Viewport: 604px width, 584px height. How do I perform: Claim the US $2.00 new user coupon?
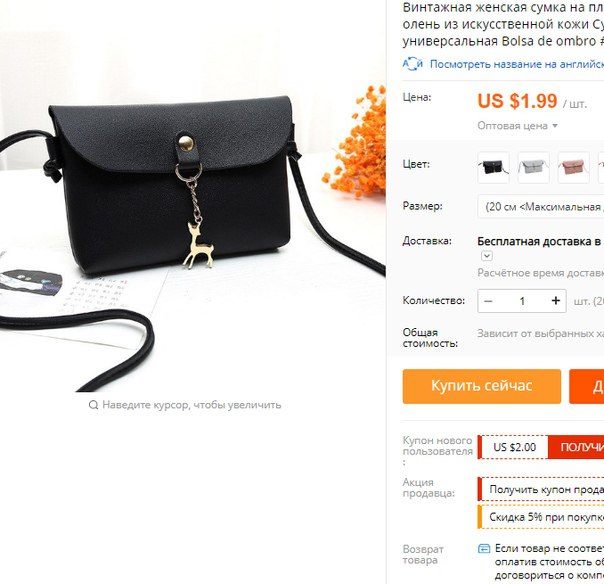coord(576,447)
